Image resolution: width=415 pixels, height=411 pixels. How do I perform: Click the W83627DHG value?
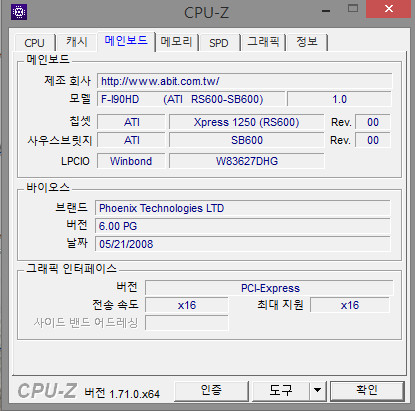[247, 161]
